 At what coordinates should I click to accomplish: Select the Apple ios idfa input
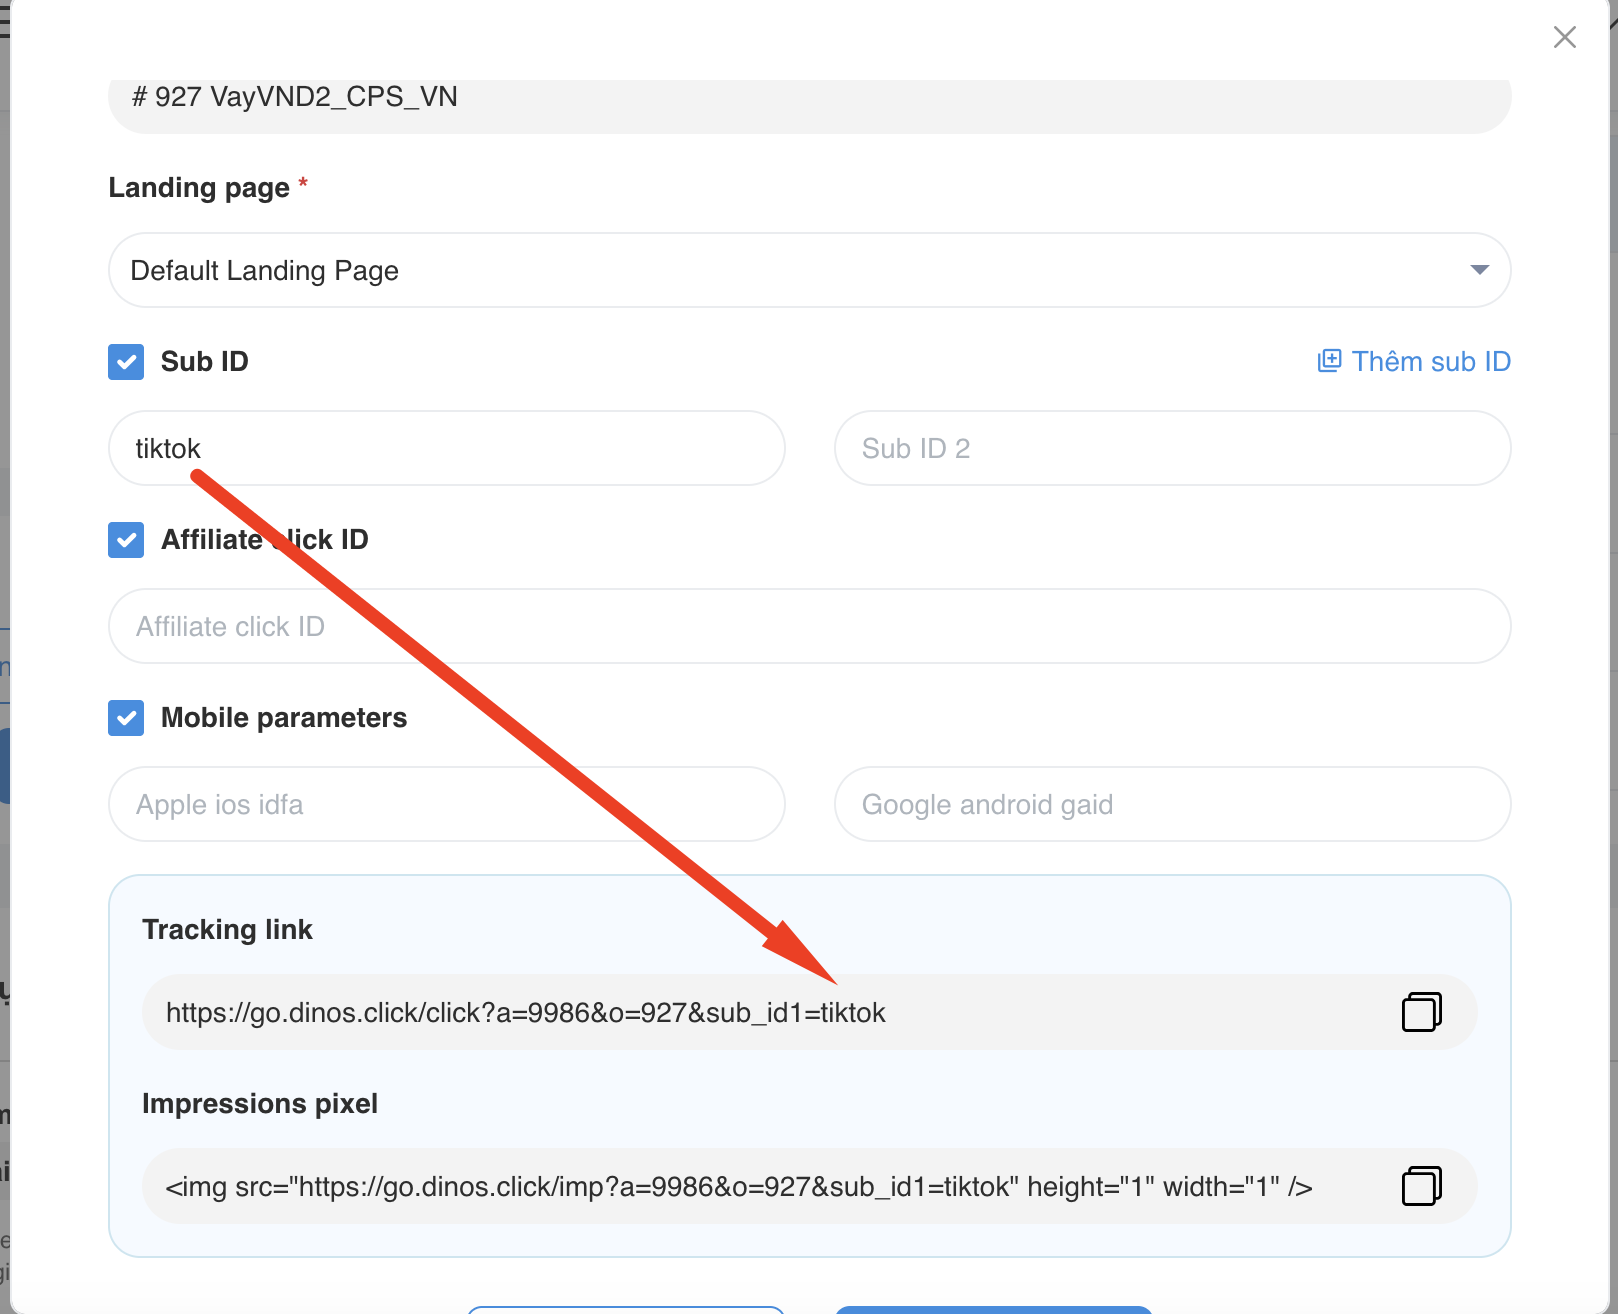[x=446, y=804]
